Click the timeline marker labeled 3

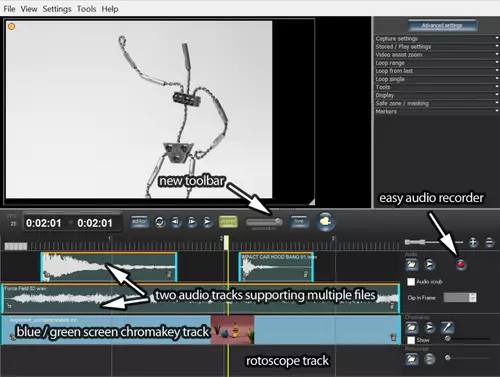point(333,239)
